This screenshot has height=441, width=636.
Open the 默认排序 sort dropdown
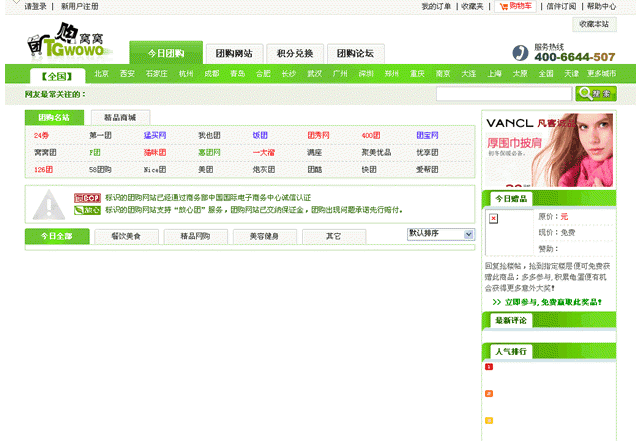(x=440, y=234)
